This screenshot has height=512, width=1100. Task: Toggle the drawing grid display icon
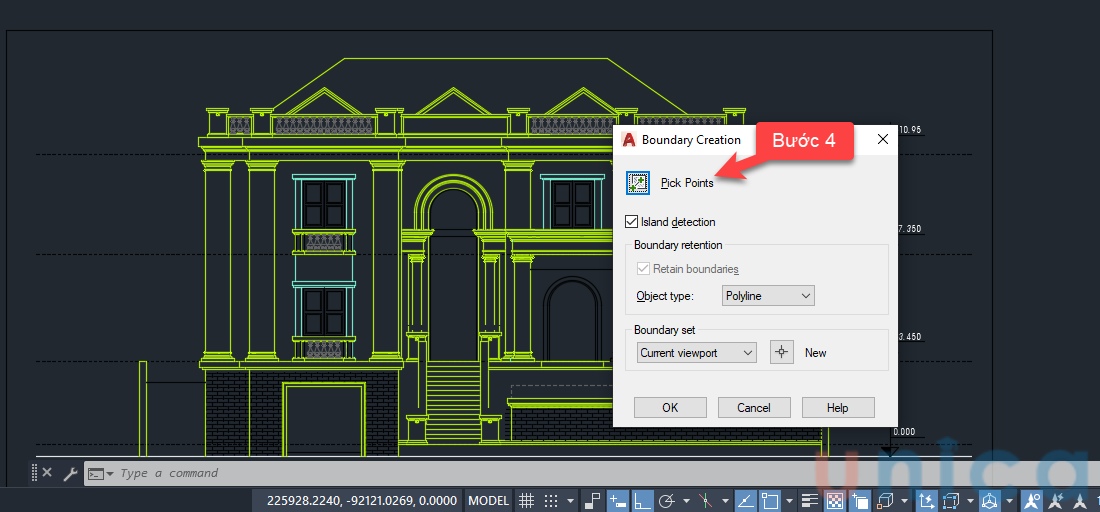(526, 500)
